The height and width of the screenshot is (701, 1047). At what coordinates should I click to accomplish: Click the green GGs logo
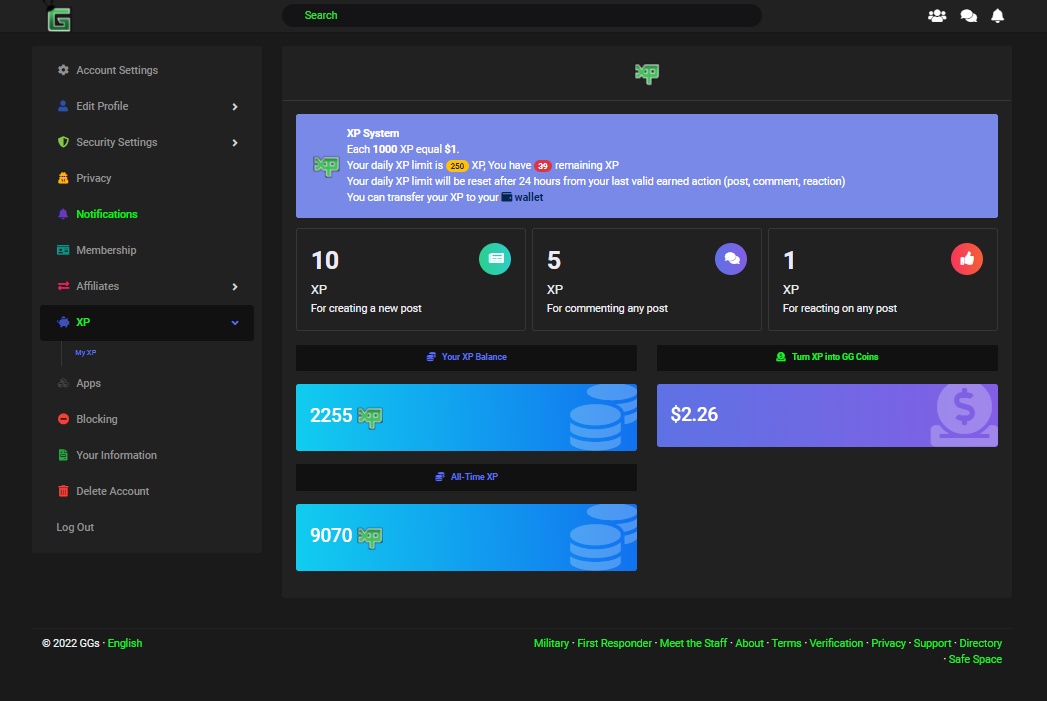(58, 16)
